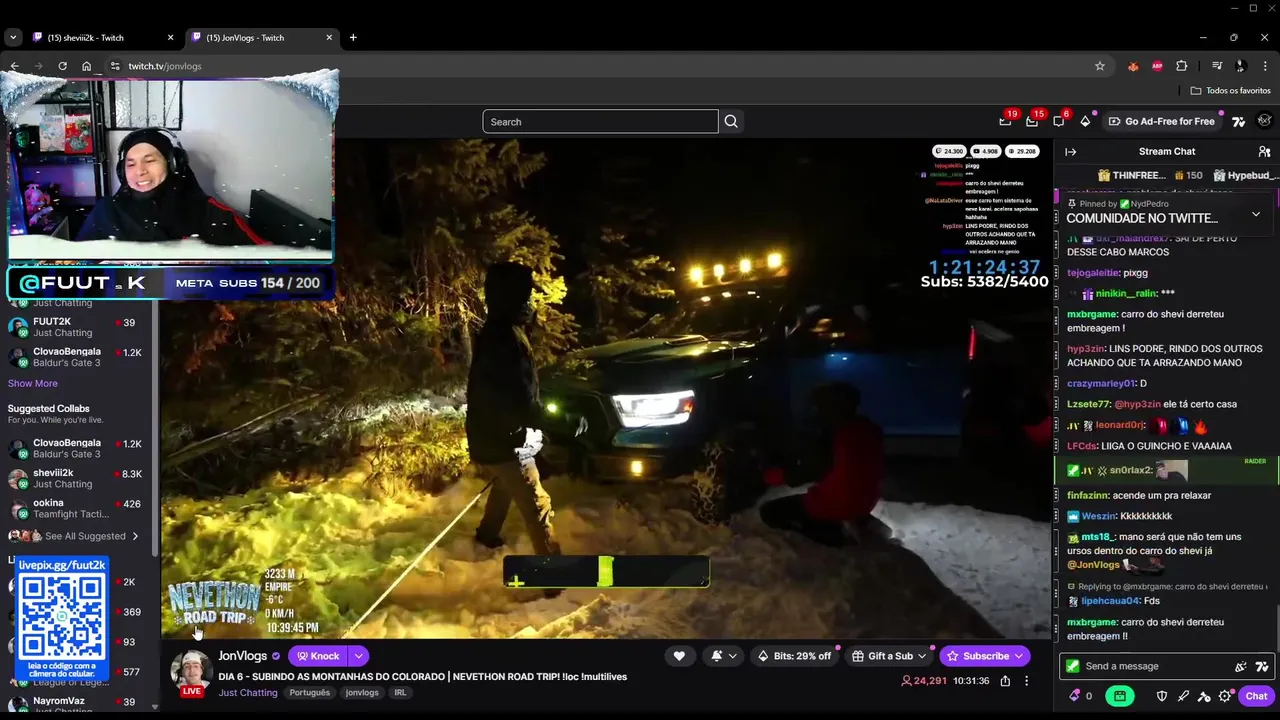Image resolution: width=1280 pixels, height=720 pixels.
Task: Click chat username crazymarley01
Action: [x=1101, y=384]
